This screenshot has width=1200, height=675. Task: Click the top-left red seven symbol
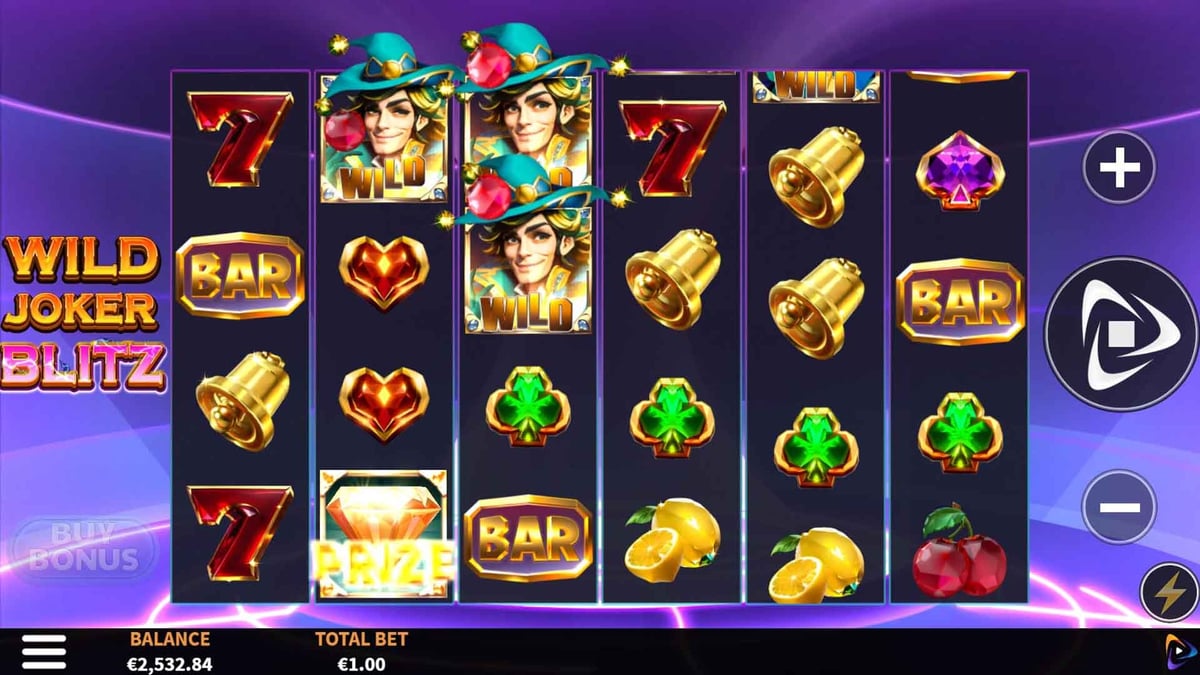pos(240,138)
